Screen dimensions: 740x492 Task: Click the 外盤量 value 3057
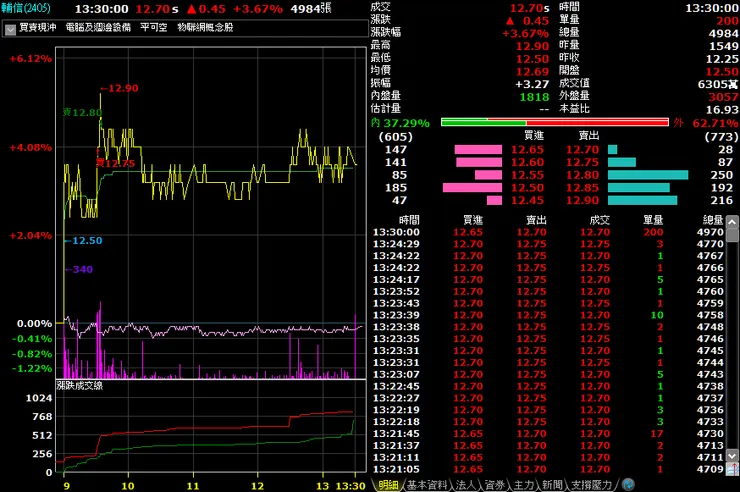click(723, 97)
